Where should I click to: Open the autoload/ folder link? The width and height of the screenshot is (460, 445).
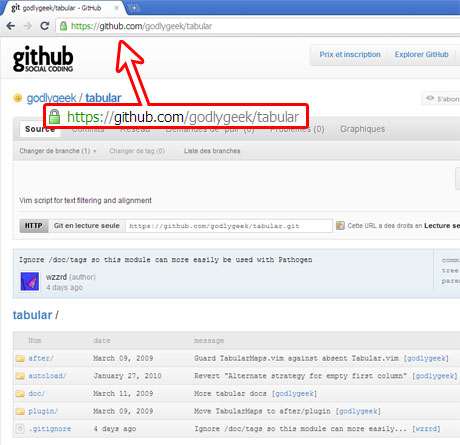[x=47, y=376]
